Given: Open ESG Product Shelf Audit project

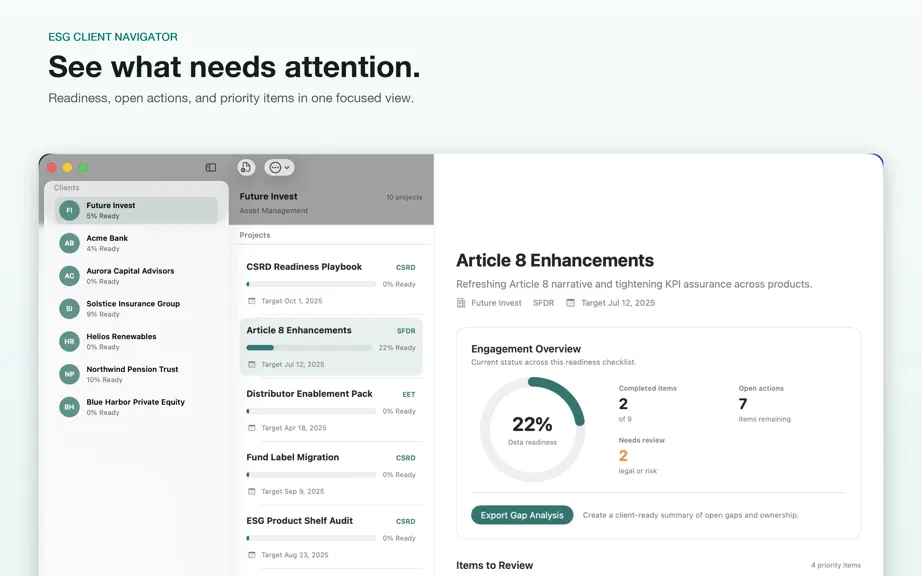Looking at the screenshot, I should coord(331,537).
